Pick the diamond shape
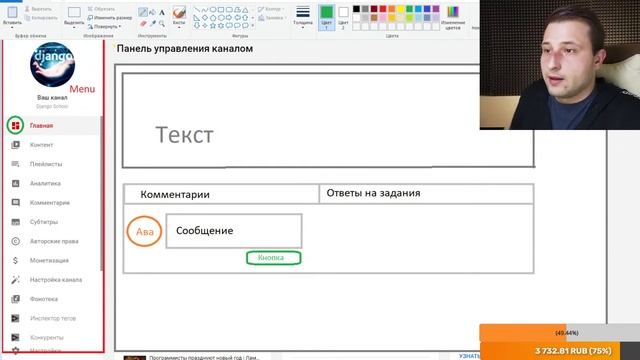Viewport: 640px width, 360px height. coord(204,18)
